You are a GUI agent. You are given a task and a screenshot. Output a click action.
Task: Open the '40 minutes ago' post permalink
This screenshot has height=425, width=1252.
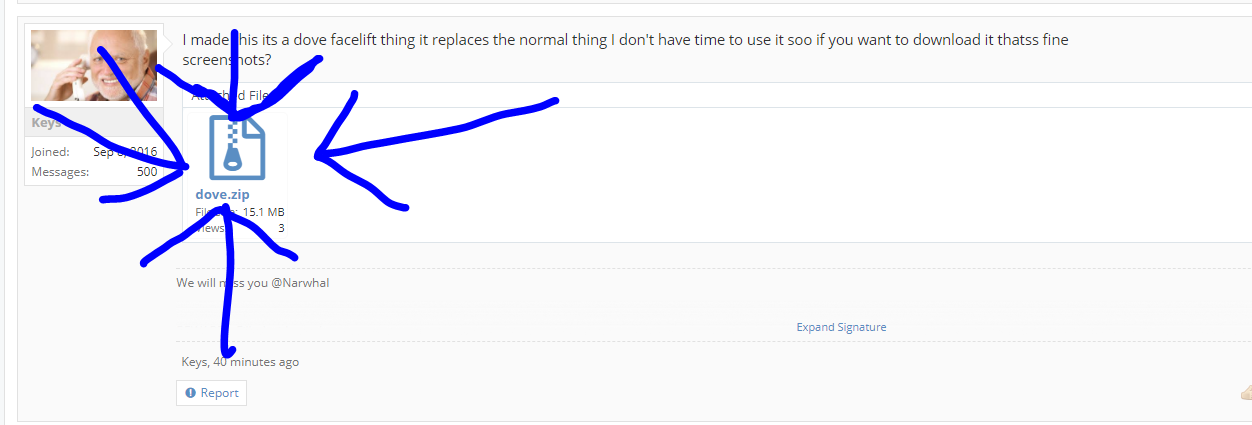click(256, 362)
